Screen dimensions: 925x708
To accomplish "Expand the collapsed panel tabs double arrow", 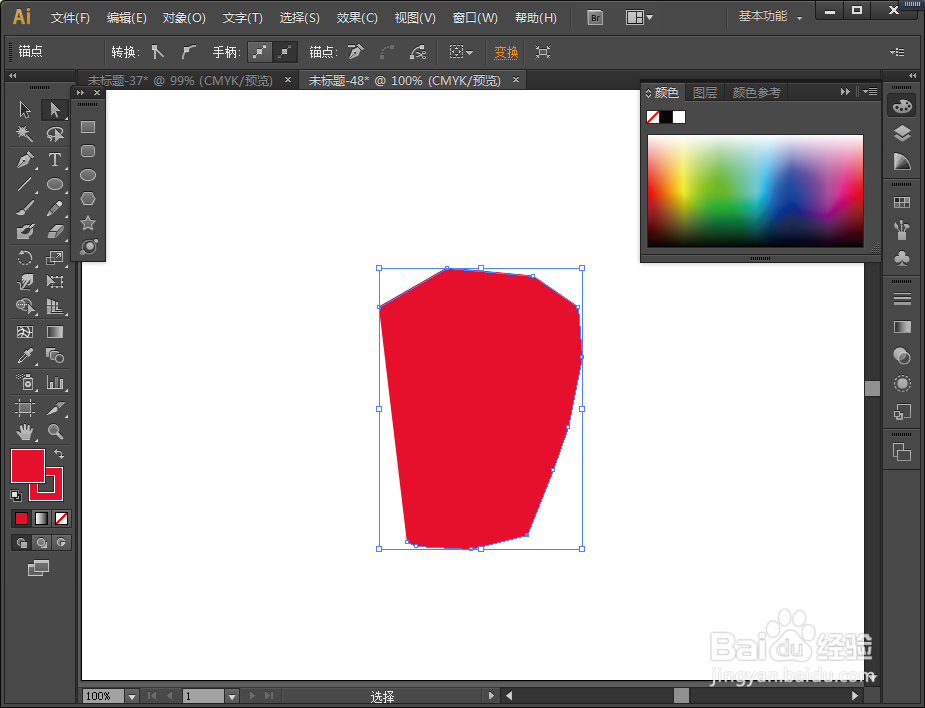I will (x=845, y=92).
